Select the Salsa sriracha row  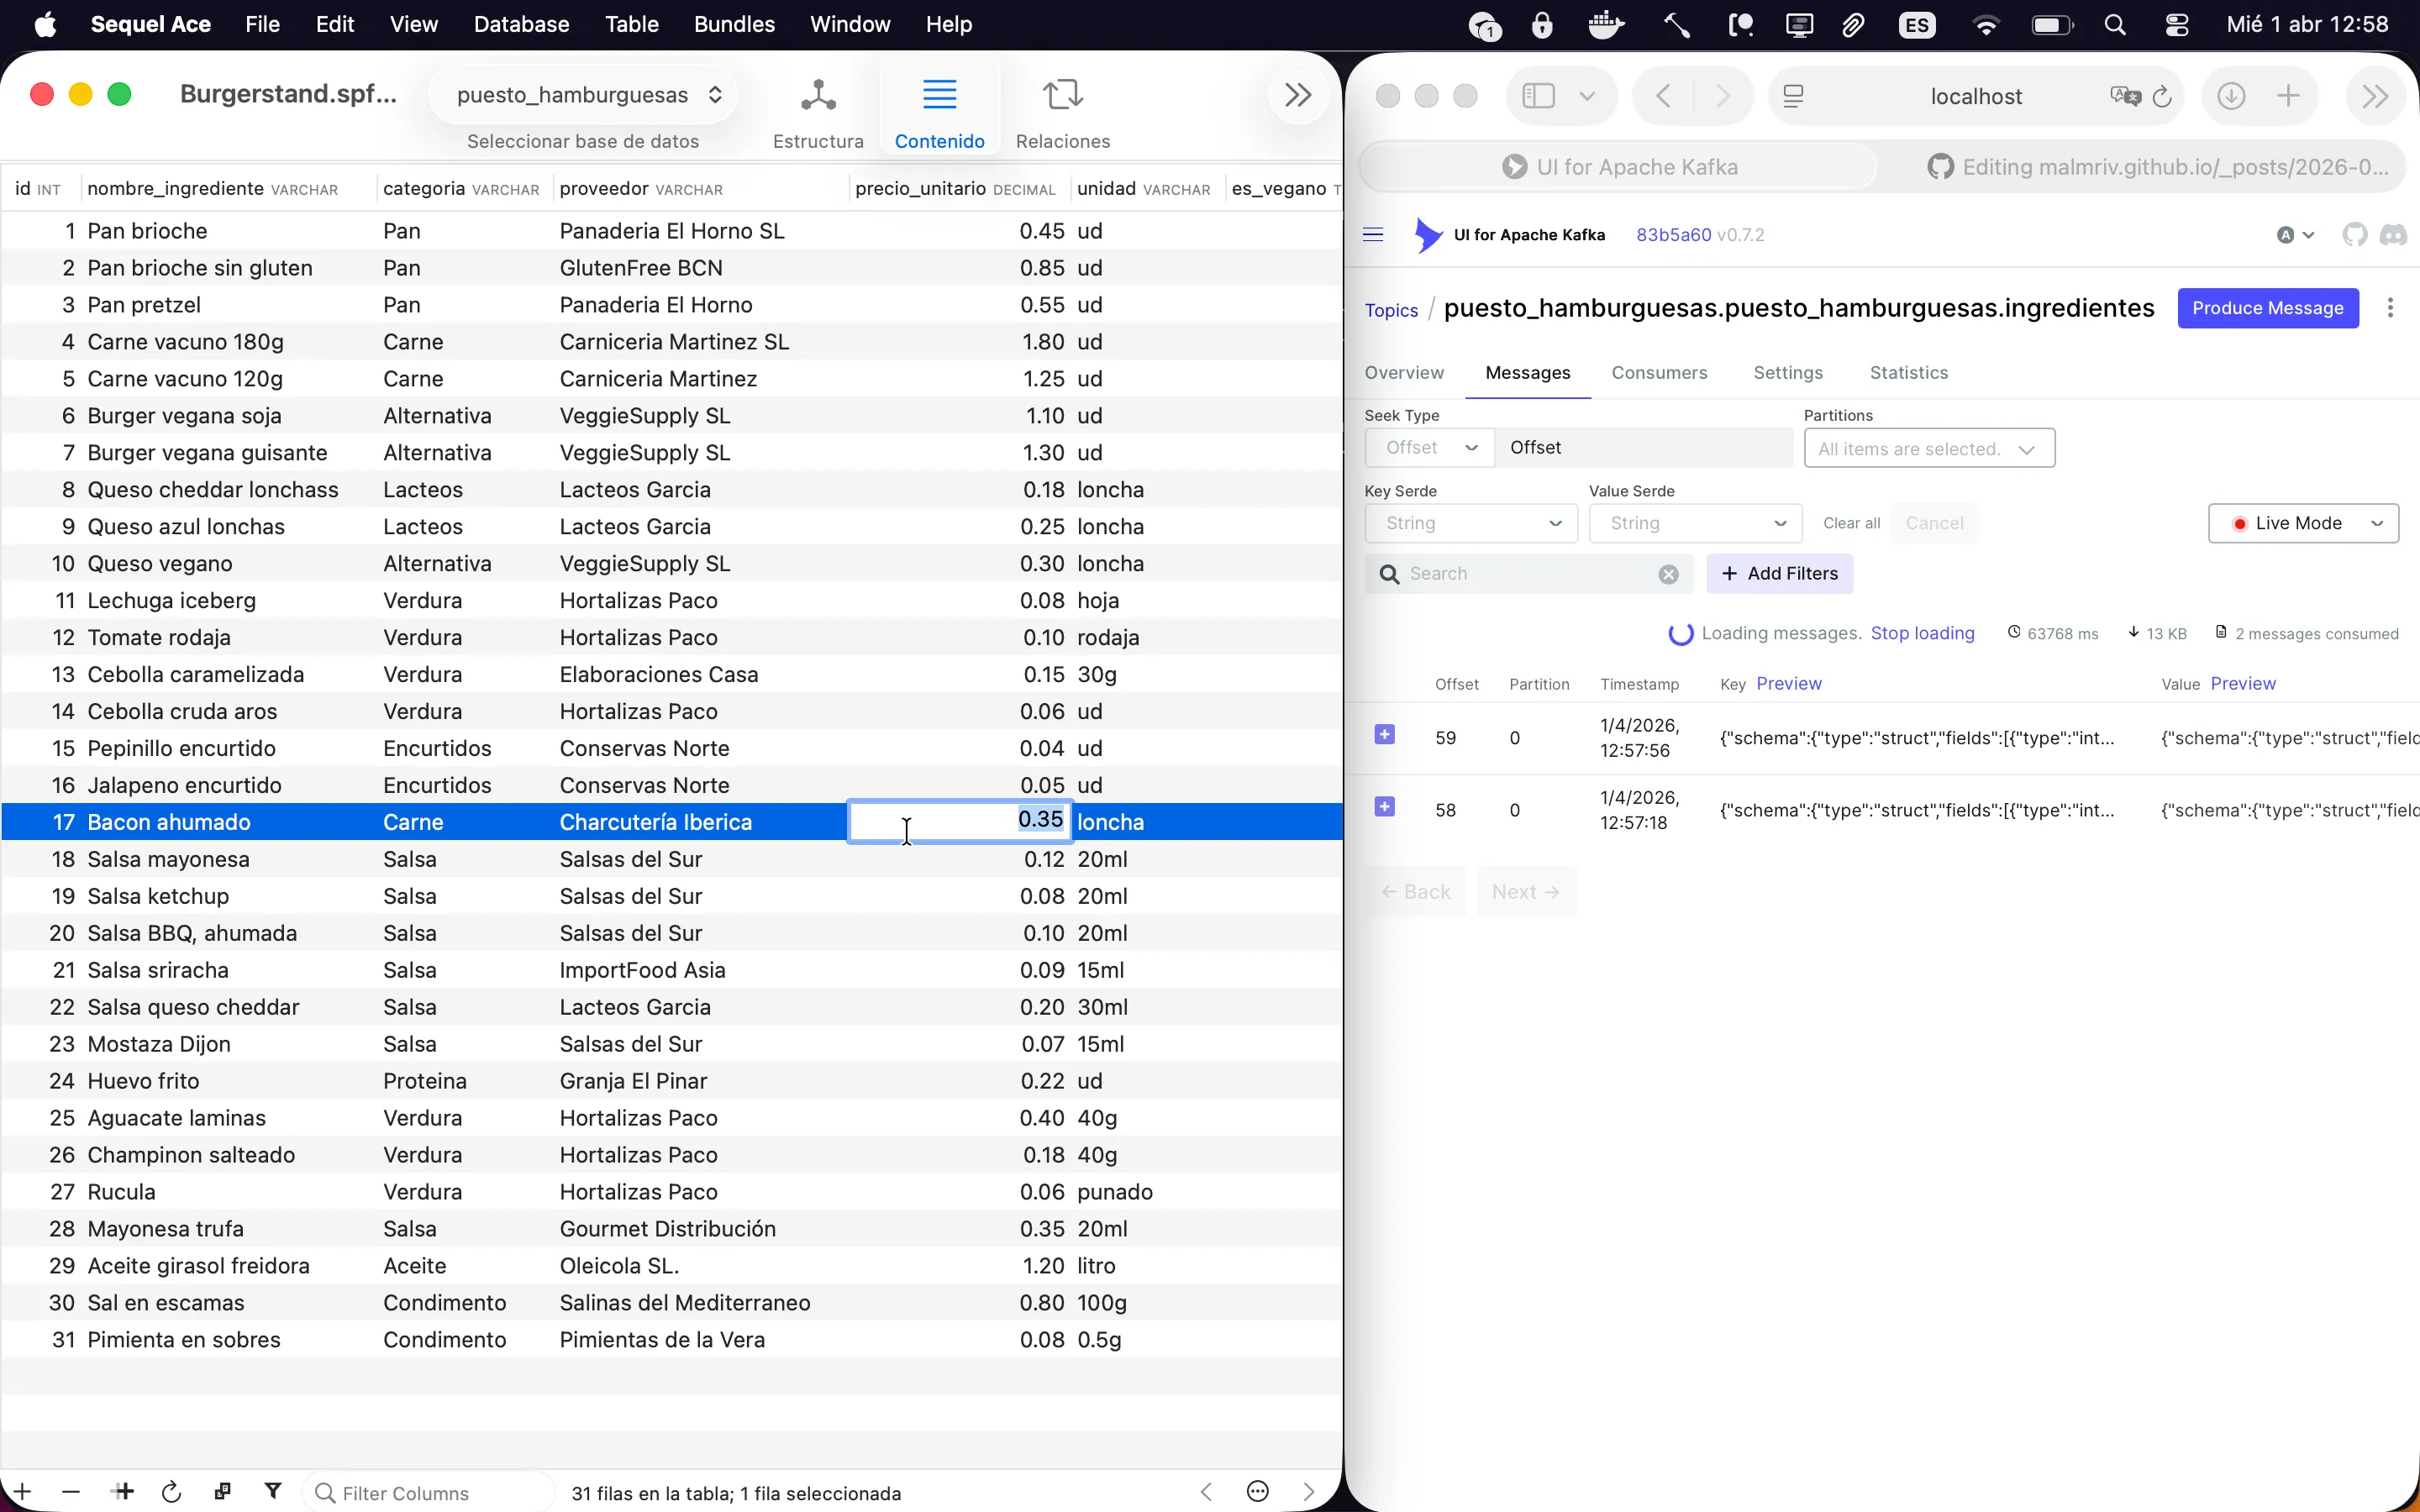671,970
